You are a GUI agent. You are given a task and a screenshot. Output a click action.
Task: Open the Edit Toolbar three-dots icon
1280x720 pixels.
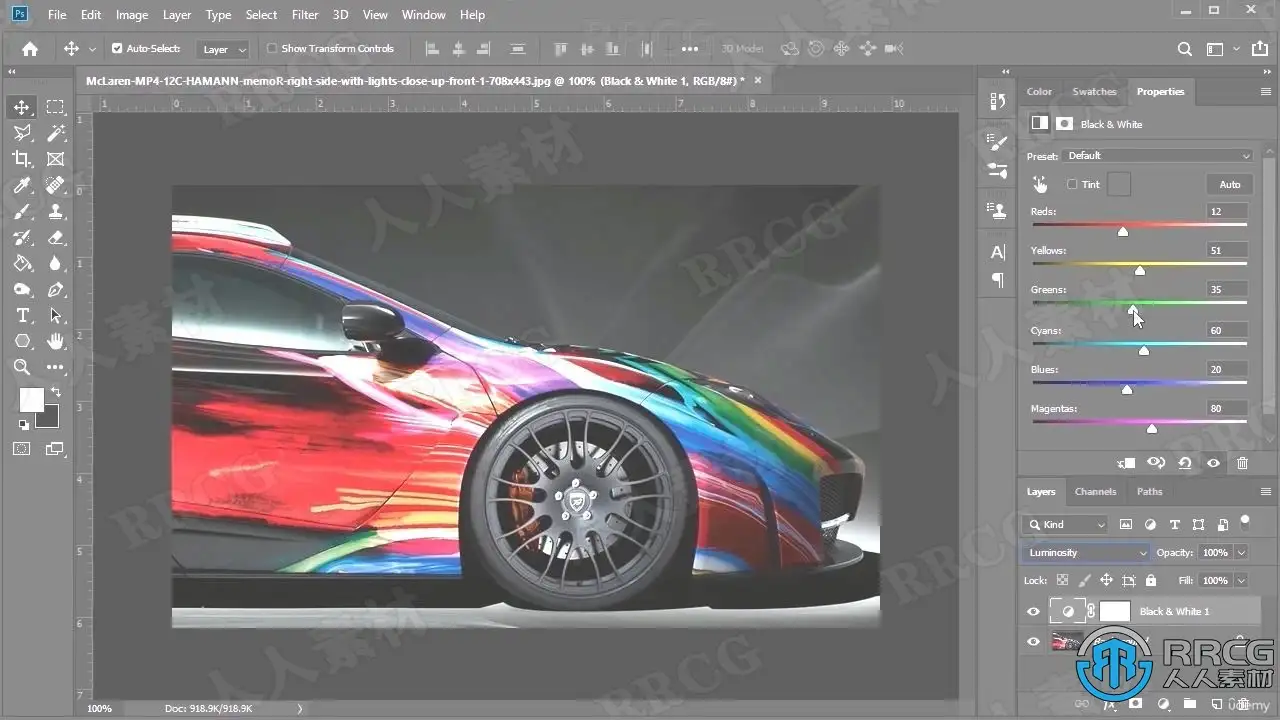[x=55, y=368]
